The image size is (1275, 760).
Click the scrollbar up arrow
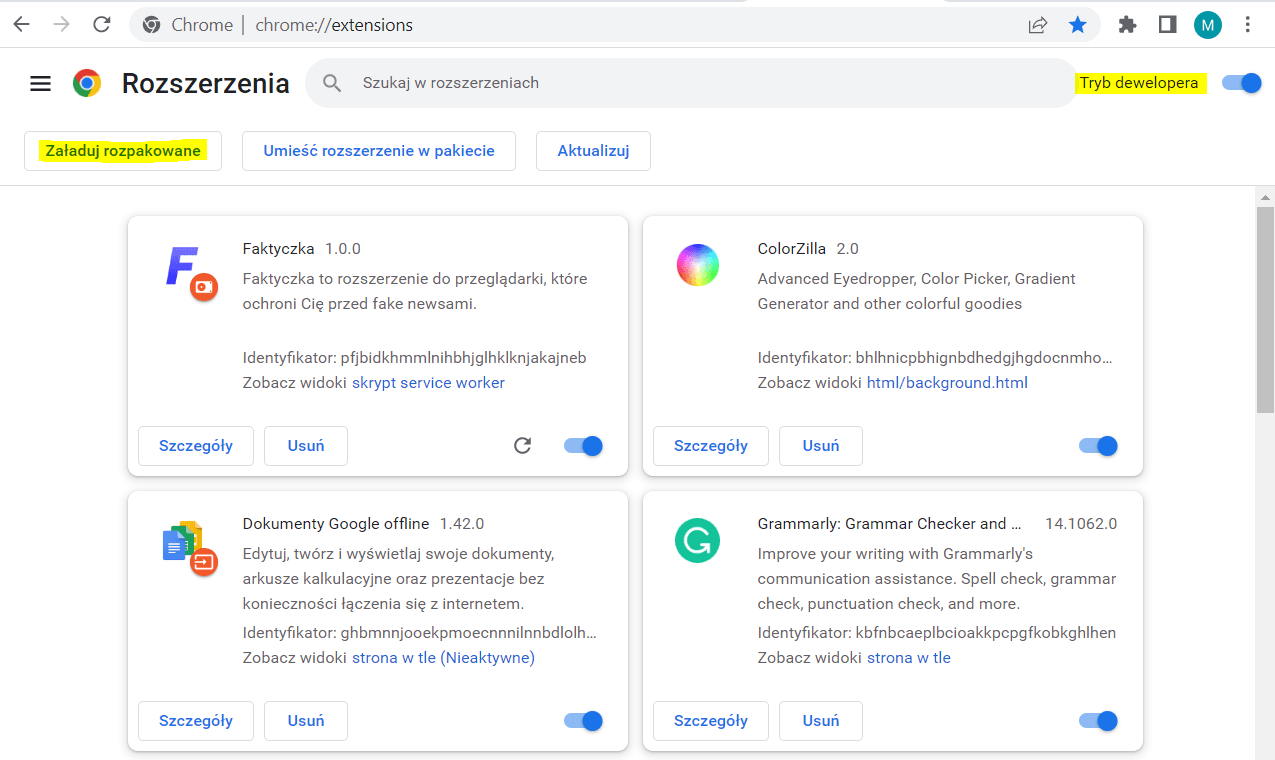pyautogui.click(x=1265, y=196)
